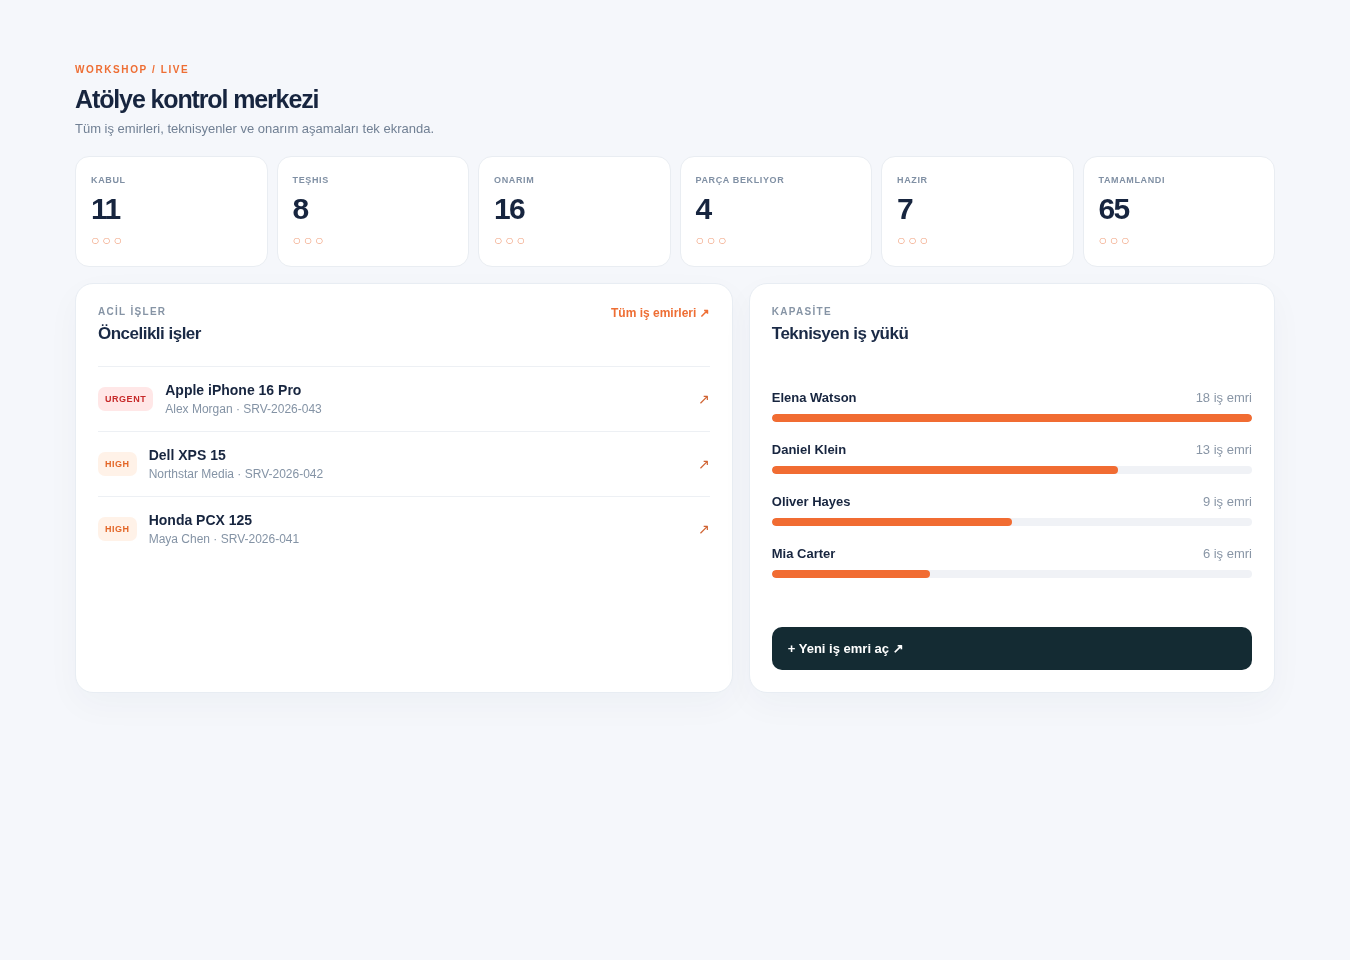Open the 'Tüm iş emirleri' link

click(660, 313)
